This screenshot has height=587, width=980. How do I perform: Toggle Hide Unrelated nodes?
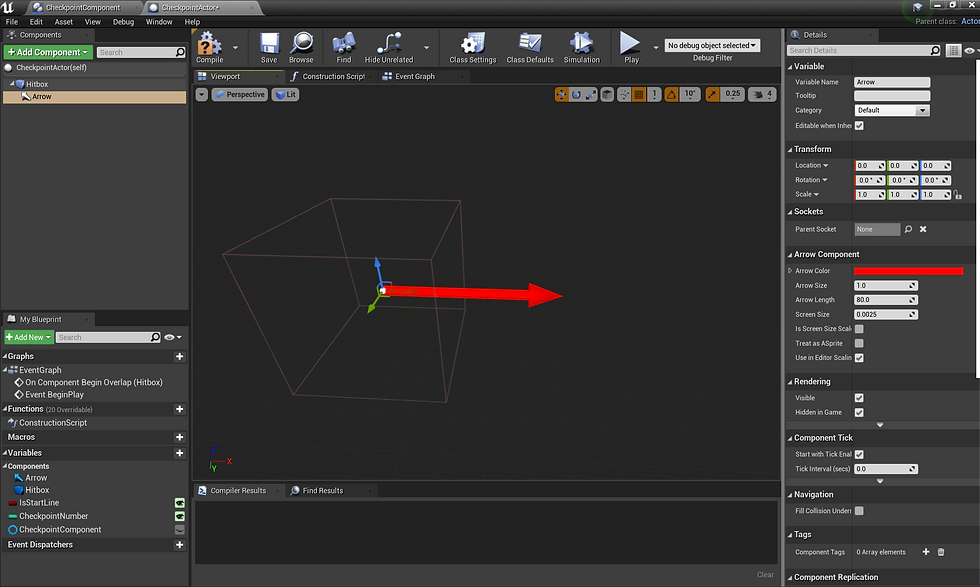coord(389,48)
